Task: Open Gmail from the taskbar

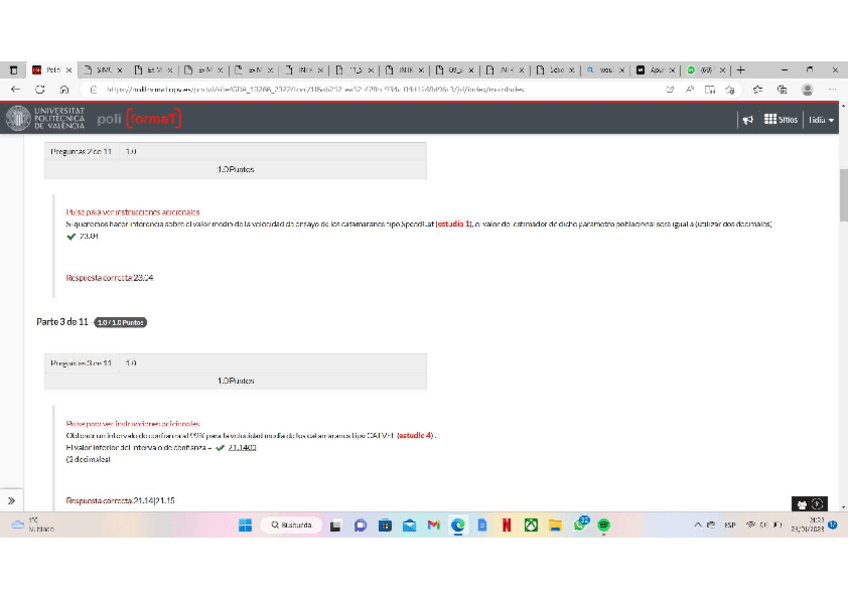Action: 433,525
